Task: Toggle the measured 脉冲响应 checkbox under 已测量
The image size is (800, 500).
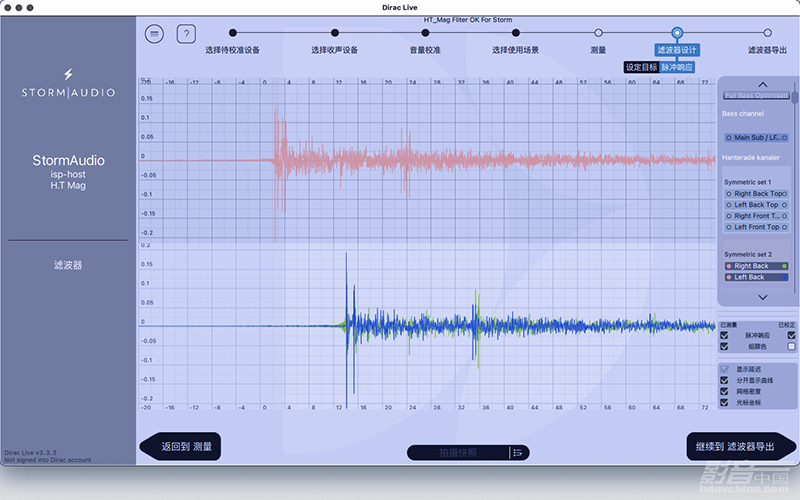Action: (724, 335)
